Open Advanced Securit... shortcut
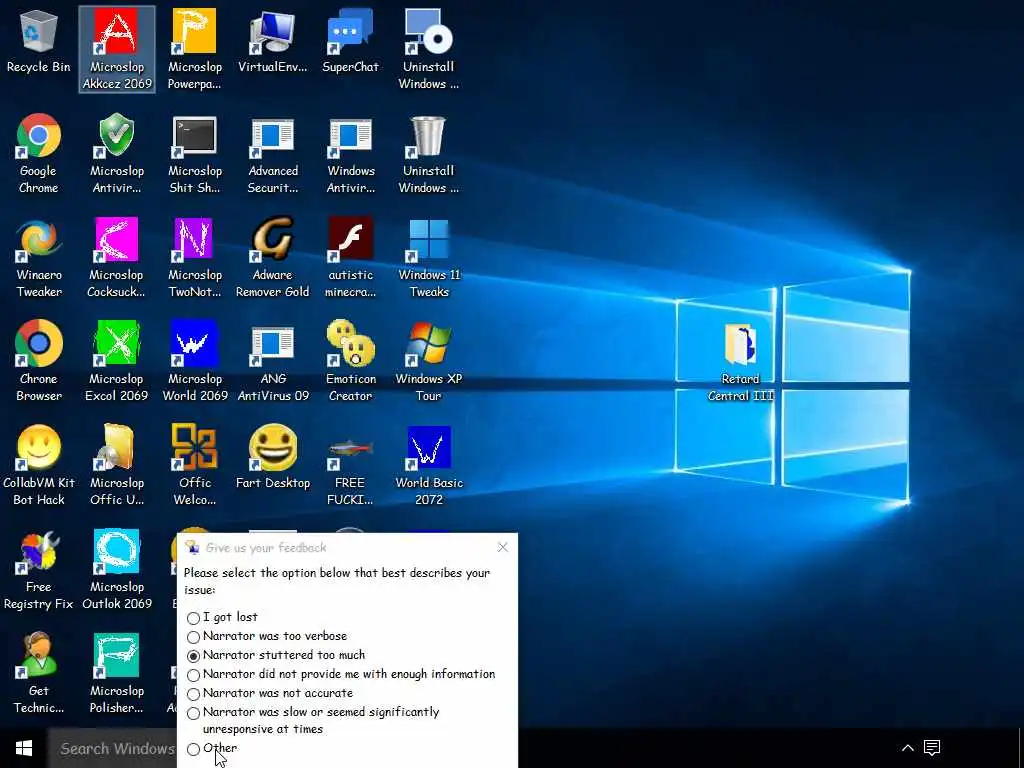Screen dimensions: 1024x768 click(x=272, y=154)
